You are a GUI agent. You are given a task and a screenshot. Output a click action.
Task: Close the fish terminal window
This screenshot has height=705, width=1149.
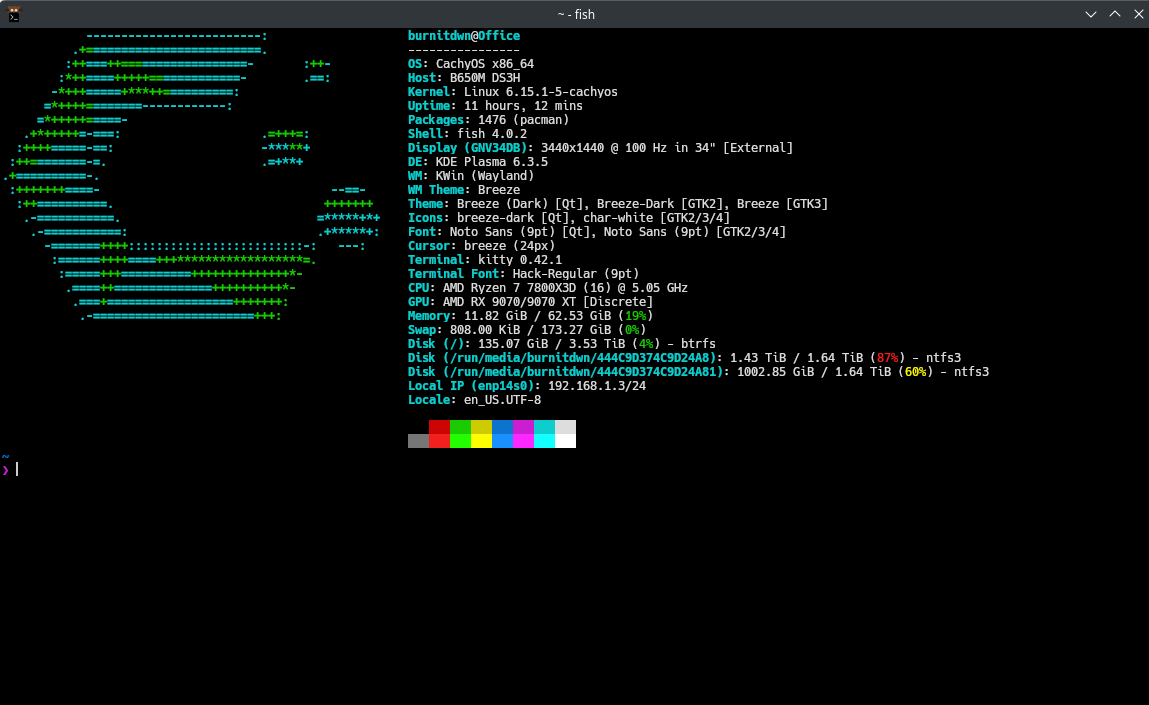1138,14
